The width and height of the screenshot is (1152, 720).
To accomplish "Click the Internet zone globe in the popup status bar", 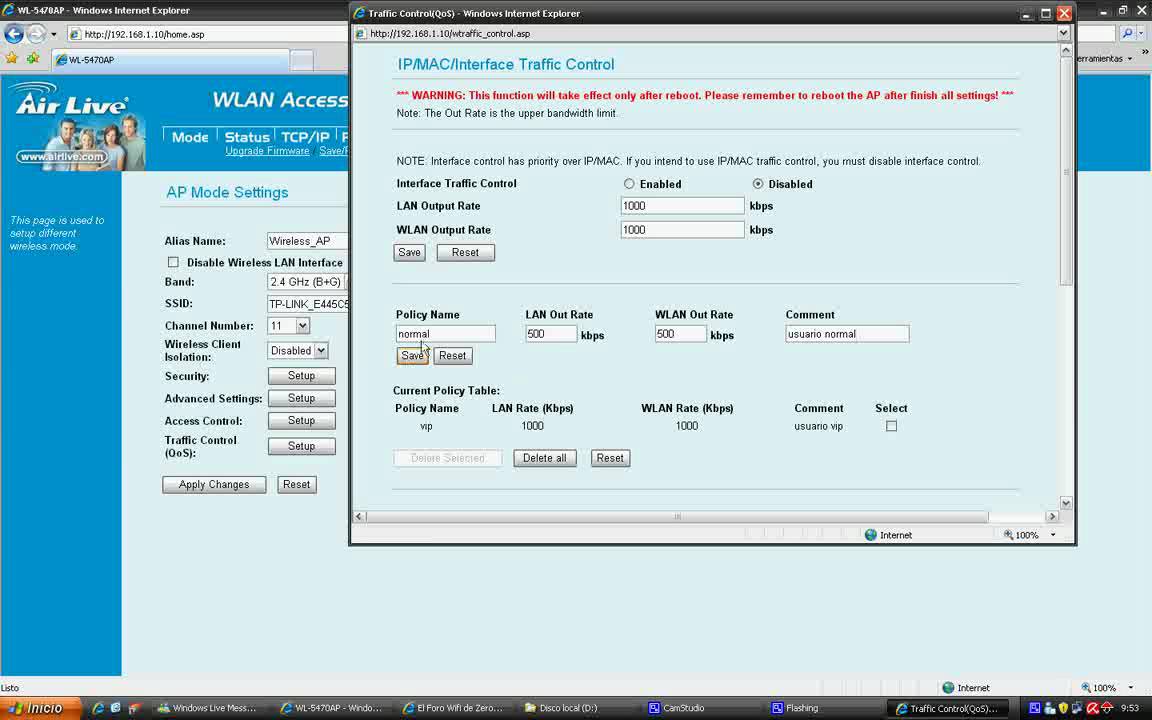I will coord(871,535).
